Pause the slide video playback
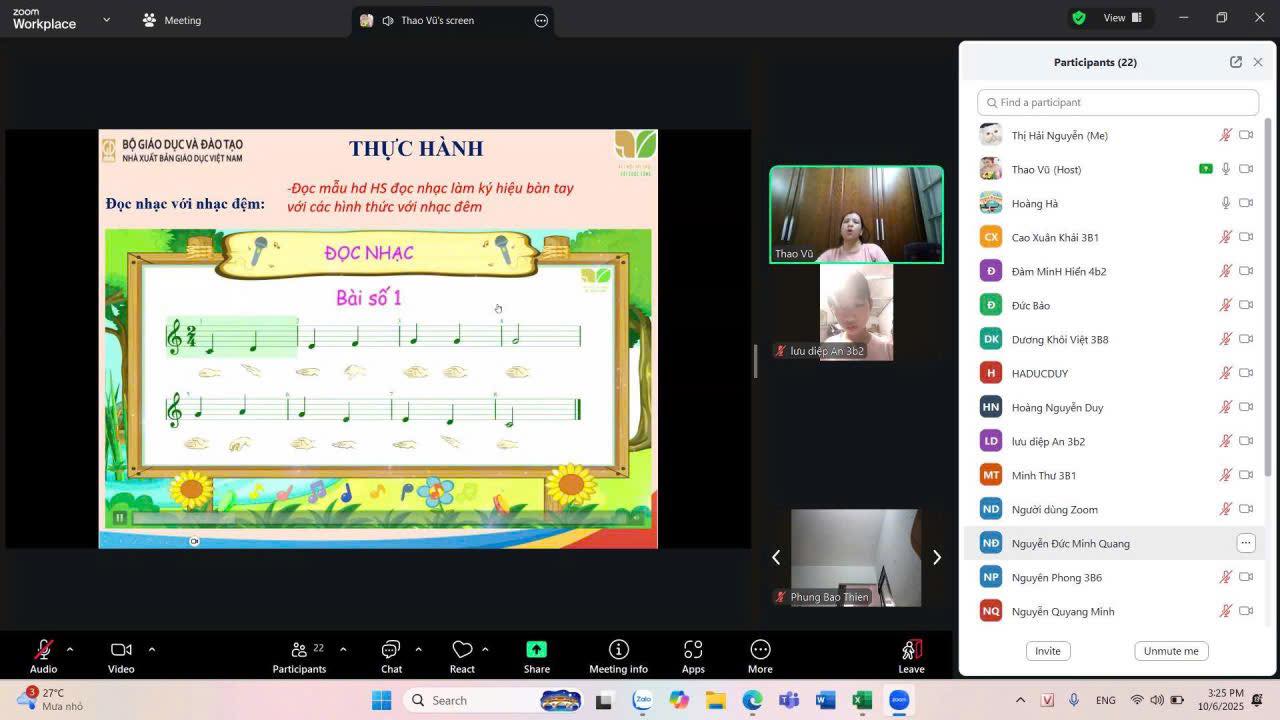Screen dimensions: 1280x720 pyautogui.click(x=120, y=517)
